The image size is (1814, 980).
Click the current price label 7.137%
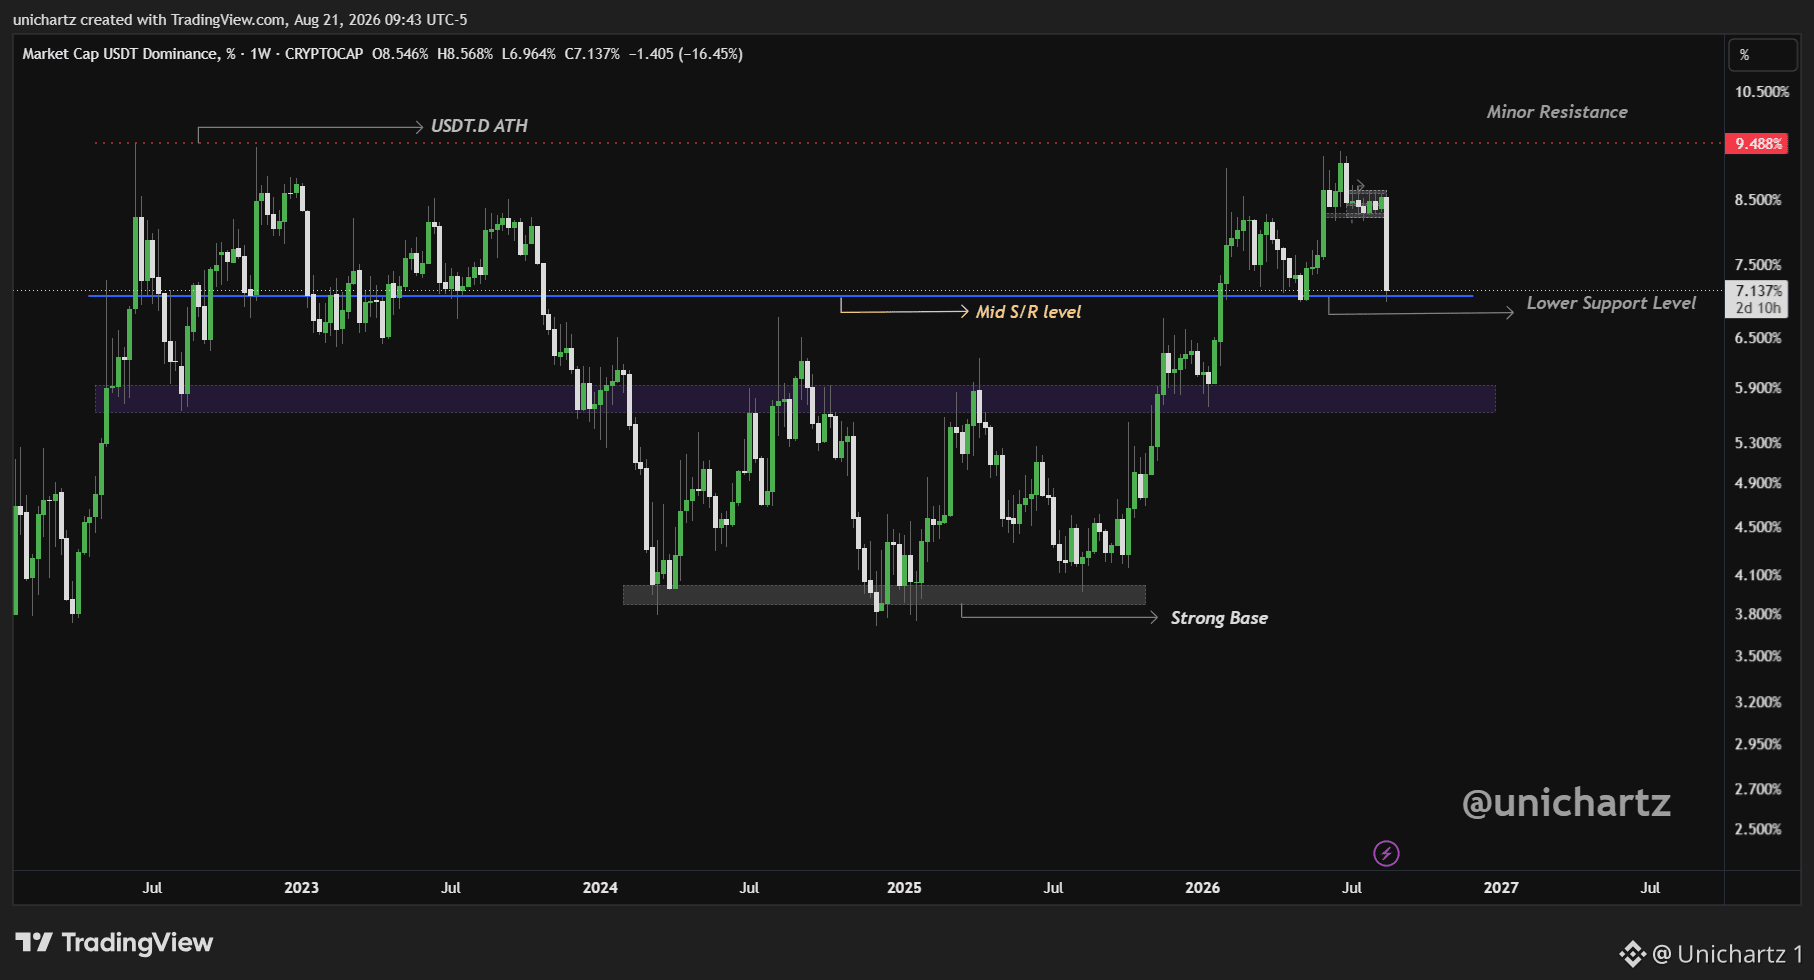click(x=1758, y=291)
